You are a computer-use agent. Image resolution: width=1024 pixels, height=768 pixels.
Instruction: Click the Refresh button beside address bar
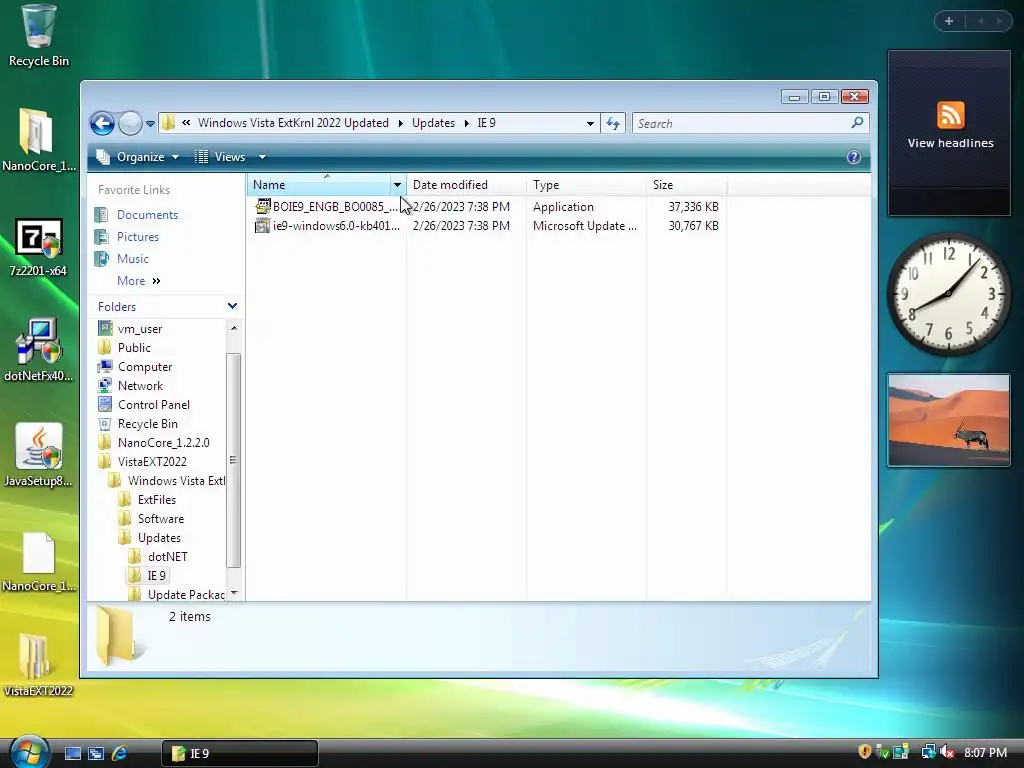click(613, 123)
